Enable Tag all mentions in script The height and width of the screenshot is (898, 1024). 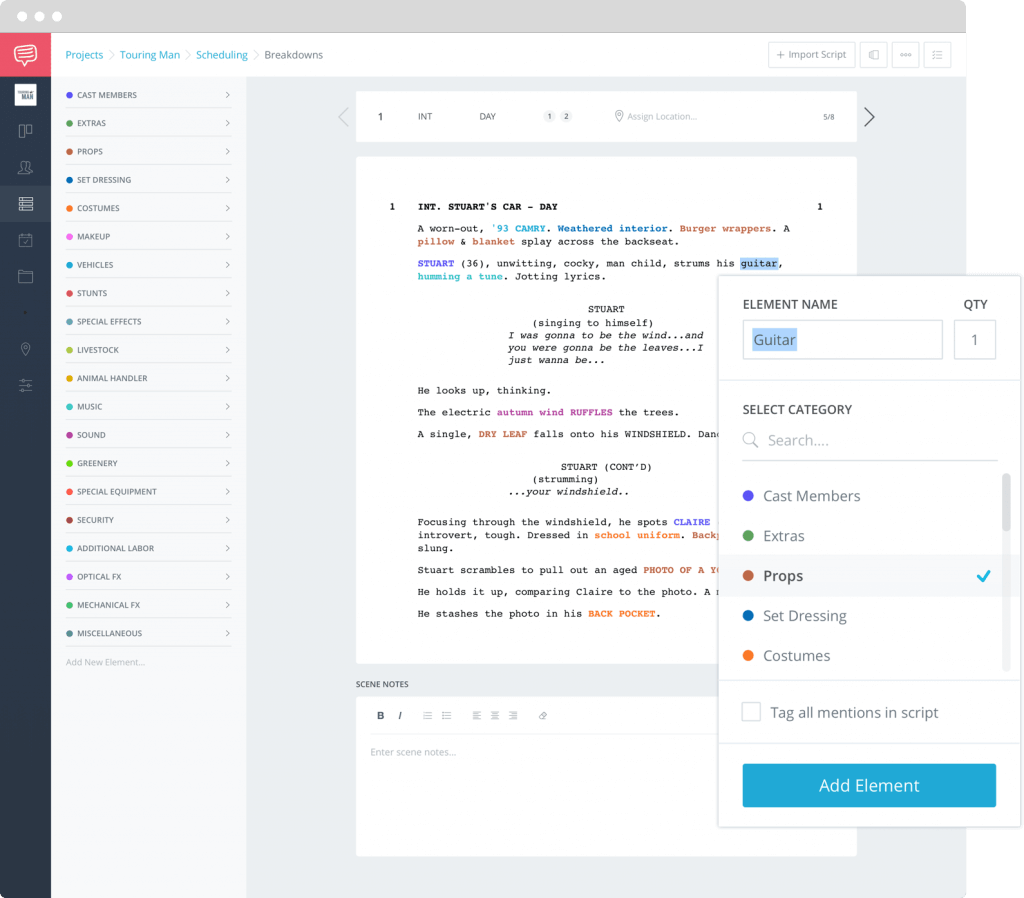click(x=751, y=712)
